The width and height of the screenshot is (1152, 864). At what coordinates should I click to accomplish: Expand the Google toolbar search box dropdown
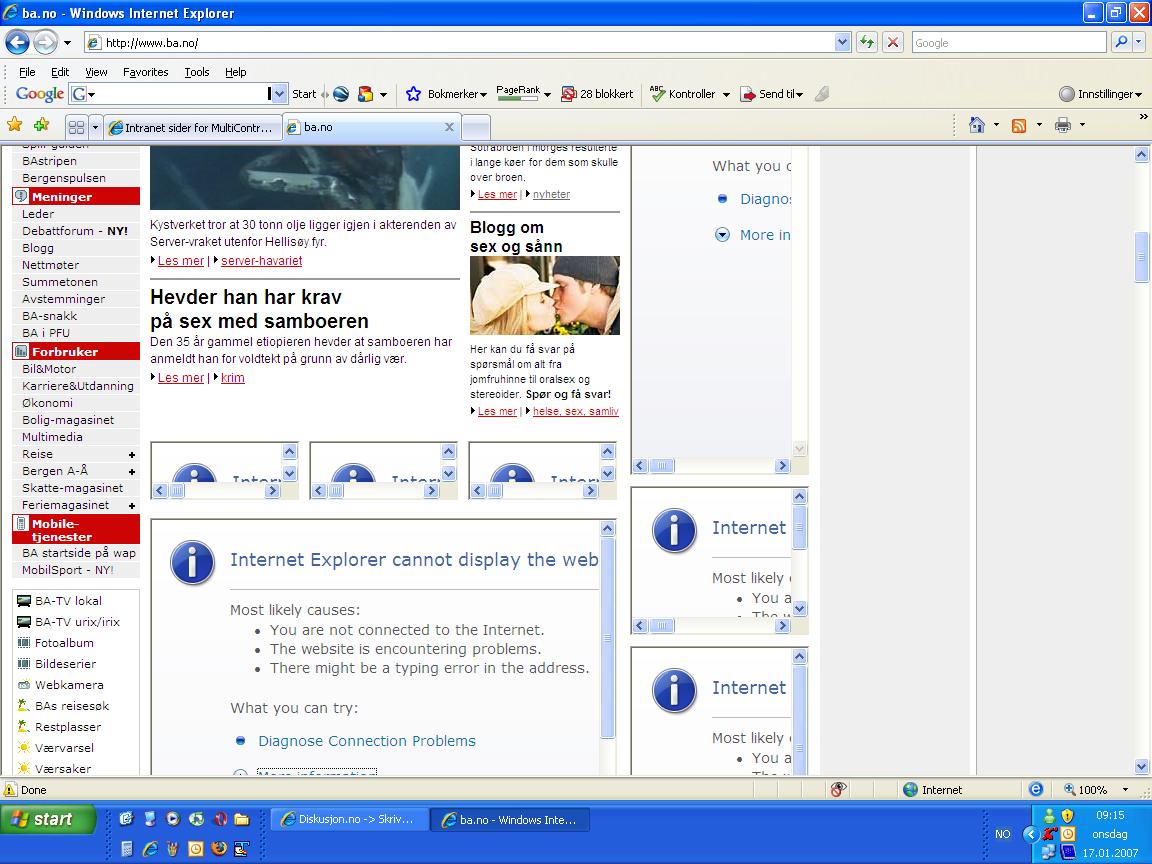pyautogui.click(x=278, y=94)
